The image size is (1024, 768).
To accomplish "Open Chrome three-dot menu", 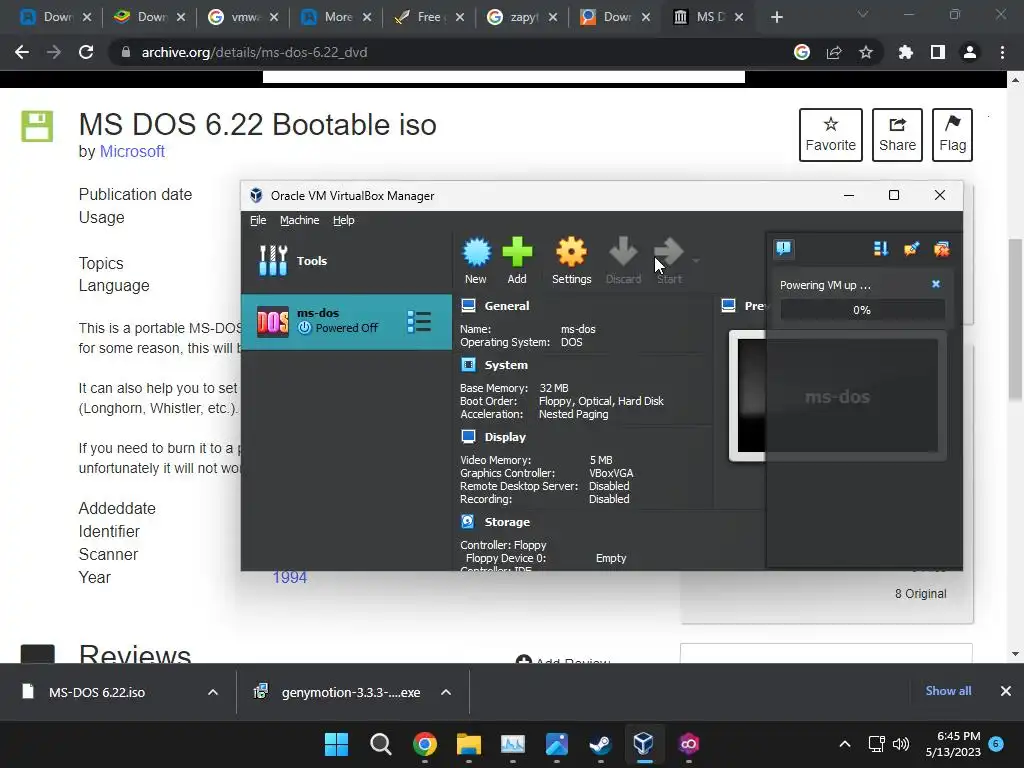I will [x=1002, y=52].
